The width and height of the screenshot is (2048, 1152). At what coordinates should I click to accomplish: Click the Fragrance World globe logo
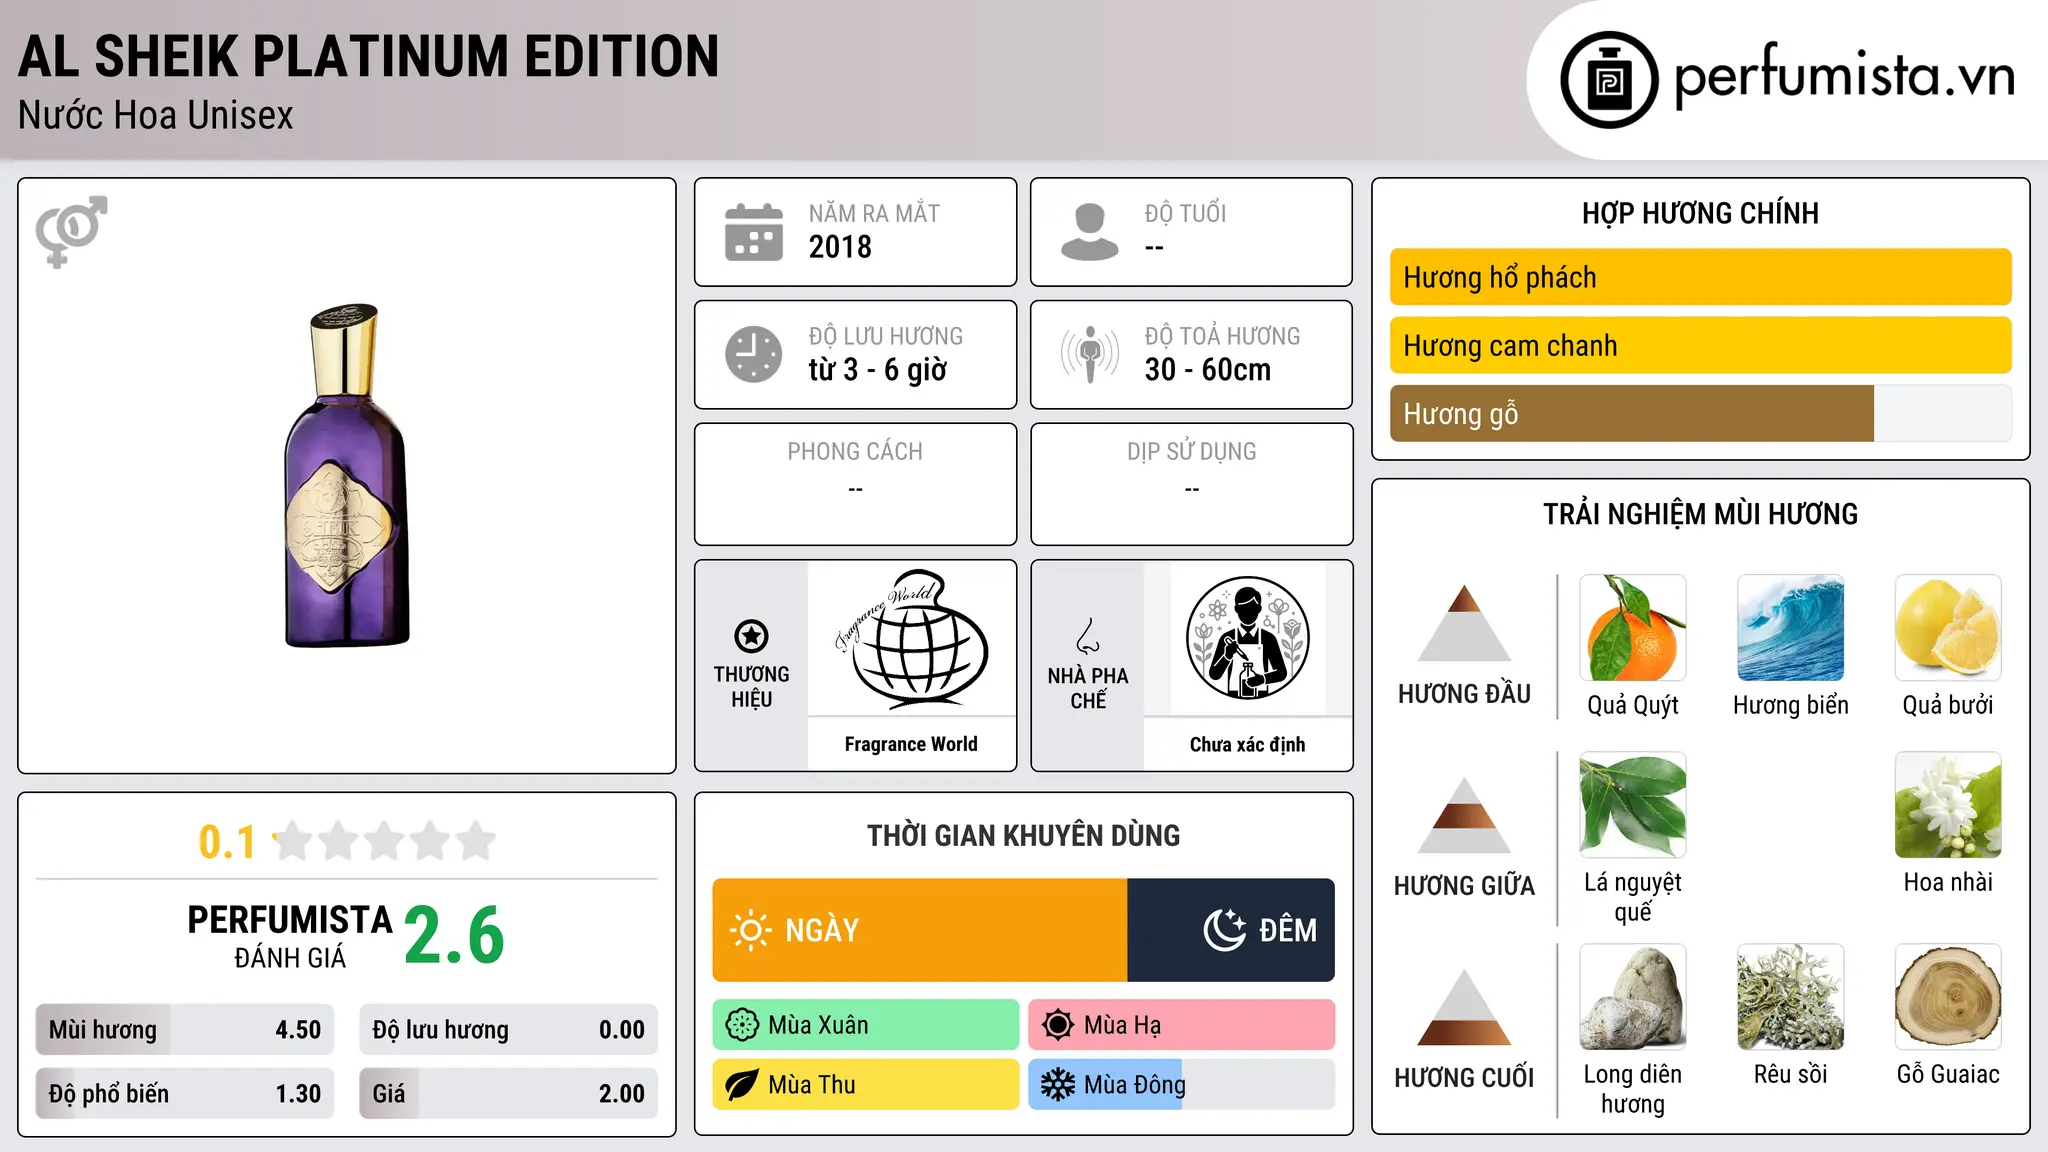click(x=911, y=639)
